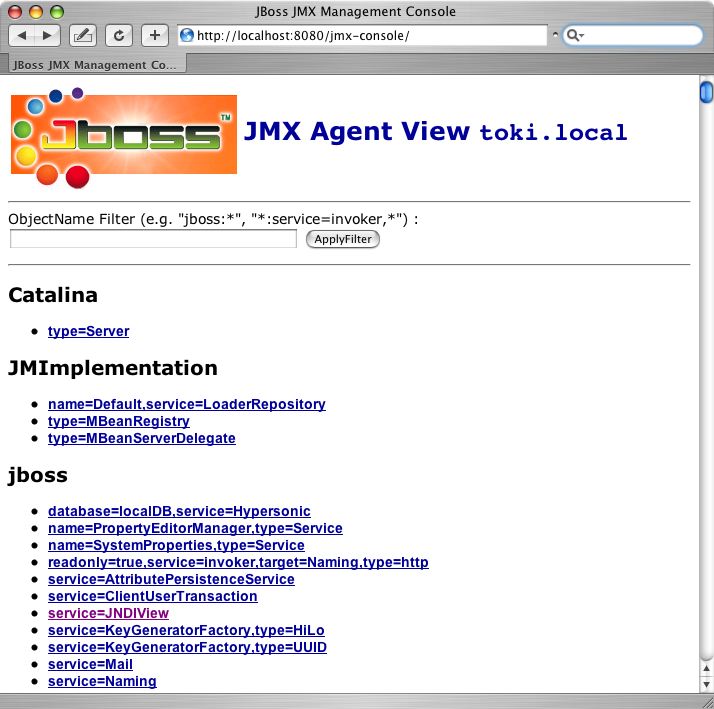Open name=PropertyEditorManager,type=Service link

(195, 528)
